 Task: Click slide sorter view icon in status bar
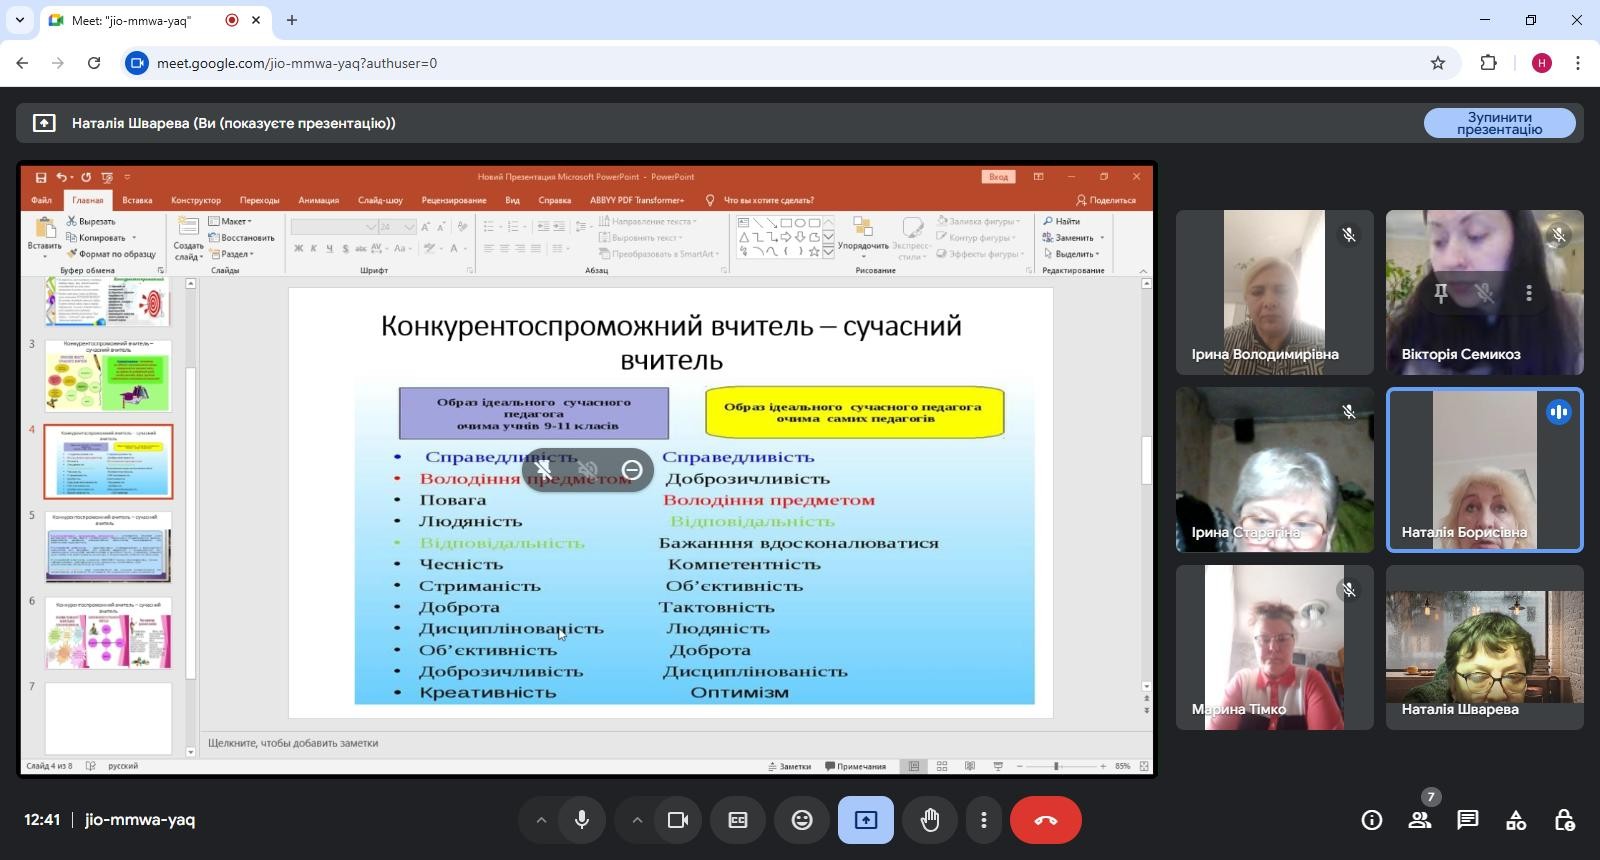pyautogui.click(x=942, y=766)
